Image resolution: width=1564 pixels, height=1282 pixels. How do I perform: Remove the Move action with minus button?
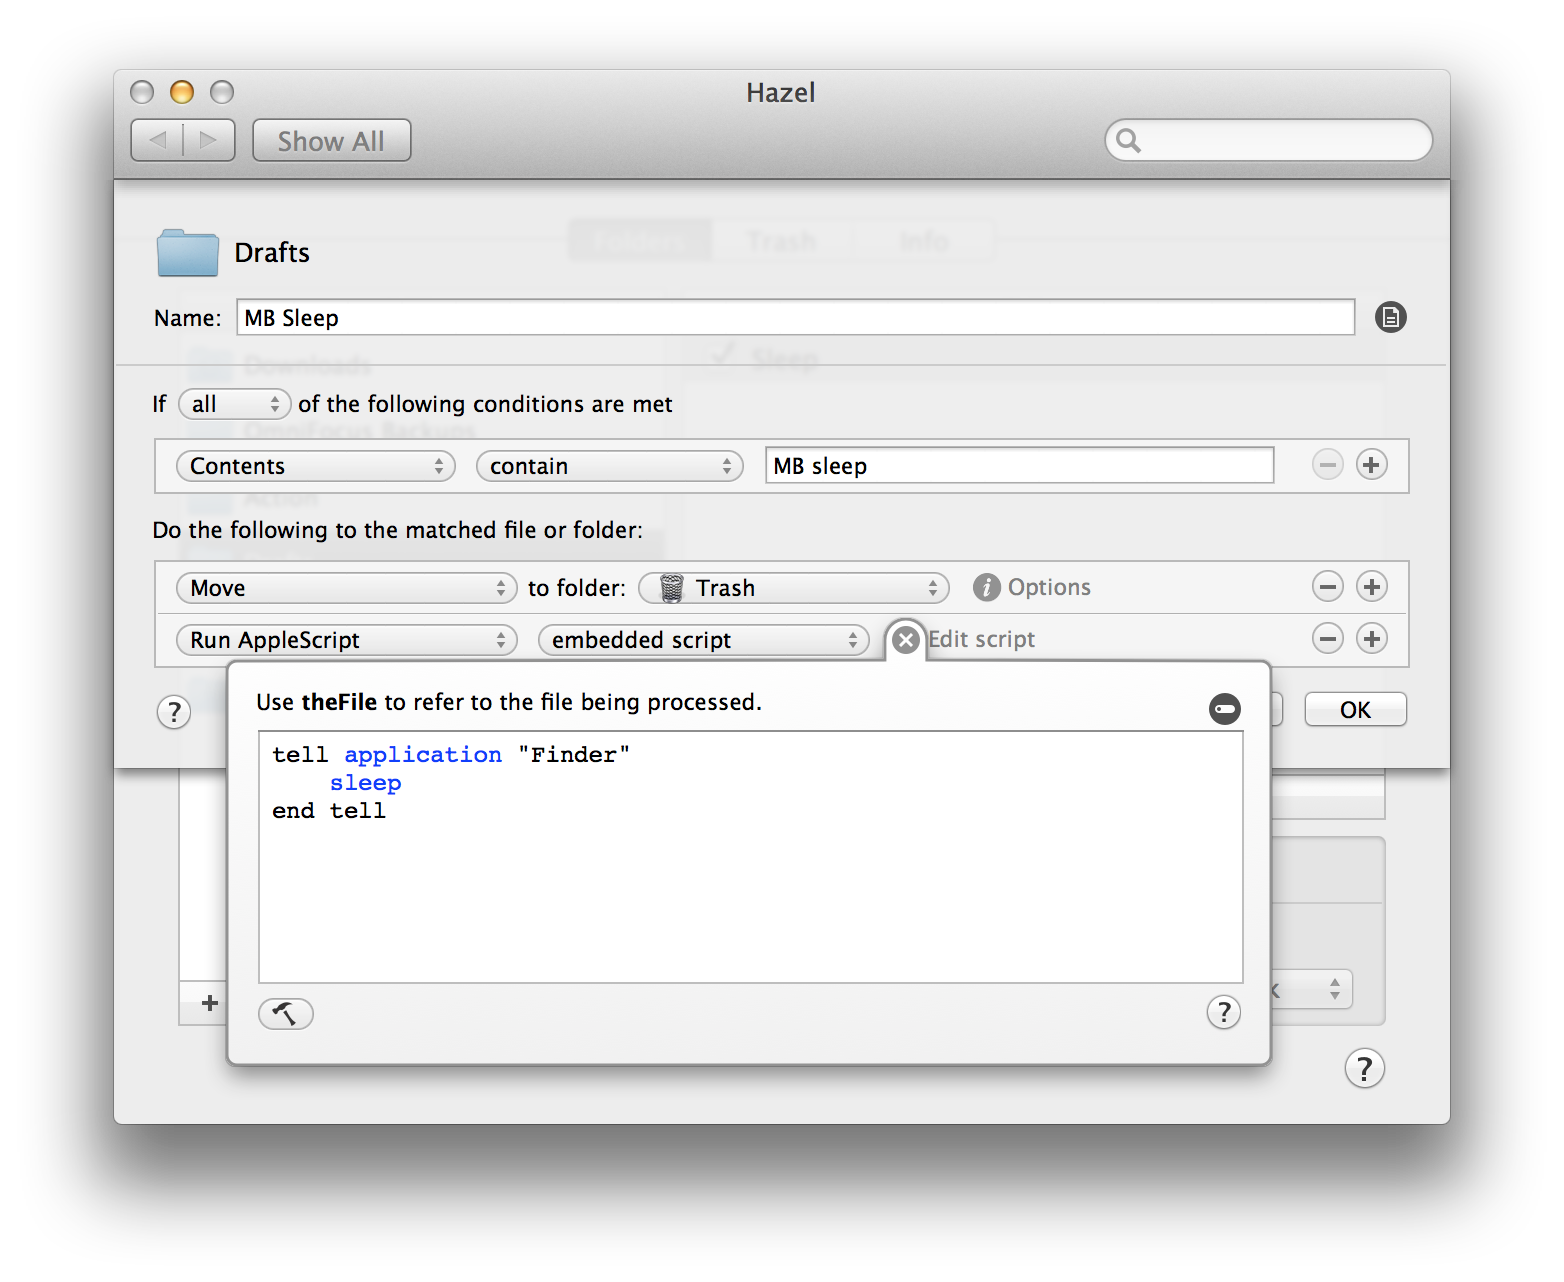1327,587
